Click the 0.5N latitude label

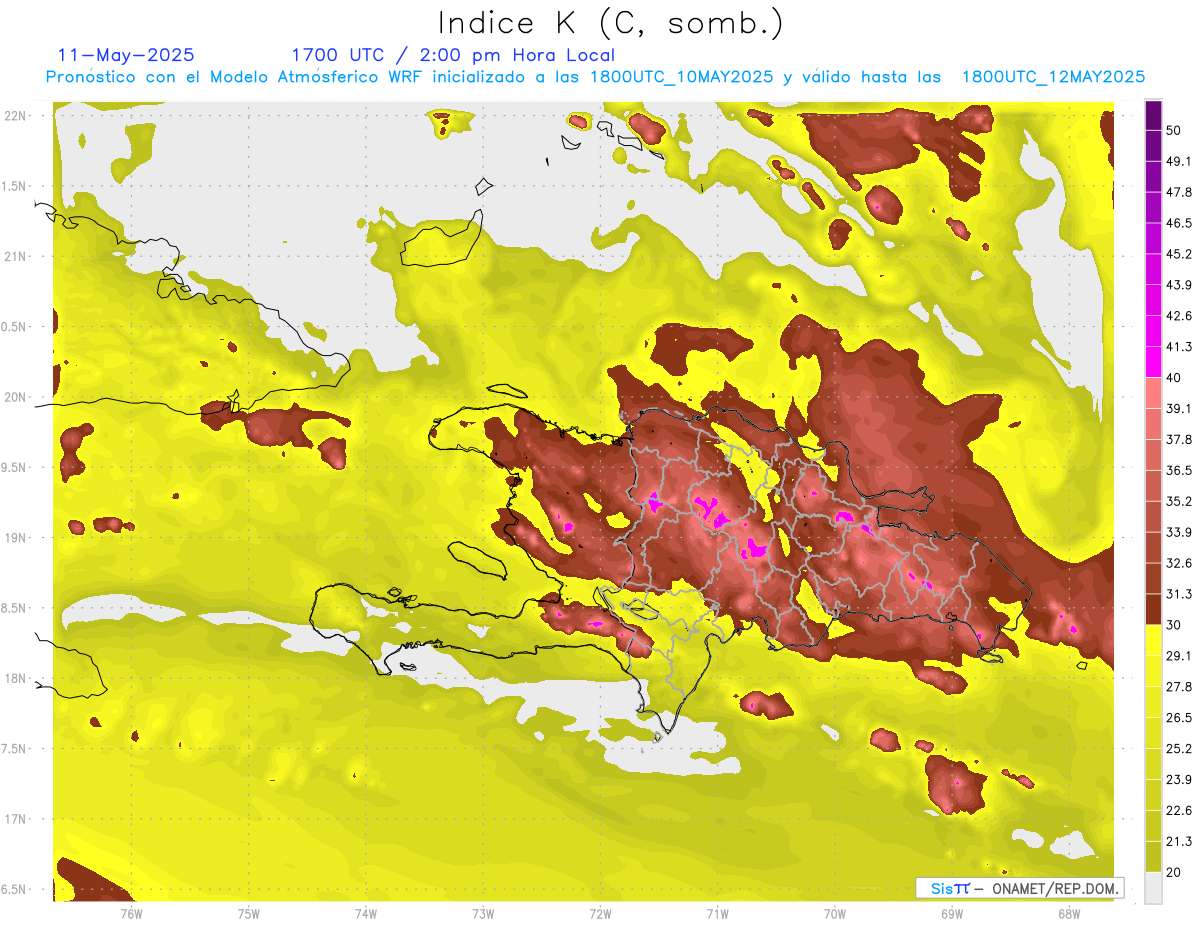(15, 327)
